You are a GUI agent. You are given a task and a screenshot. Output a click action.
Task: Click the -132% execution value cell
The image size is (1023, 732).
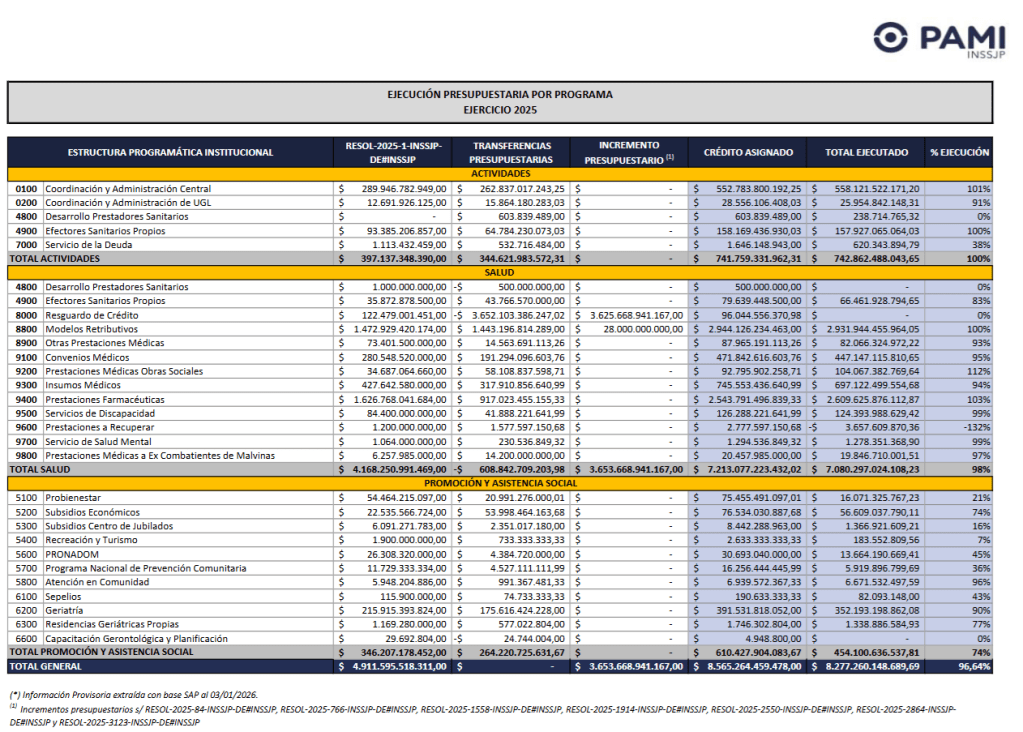point(975,427)
